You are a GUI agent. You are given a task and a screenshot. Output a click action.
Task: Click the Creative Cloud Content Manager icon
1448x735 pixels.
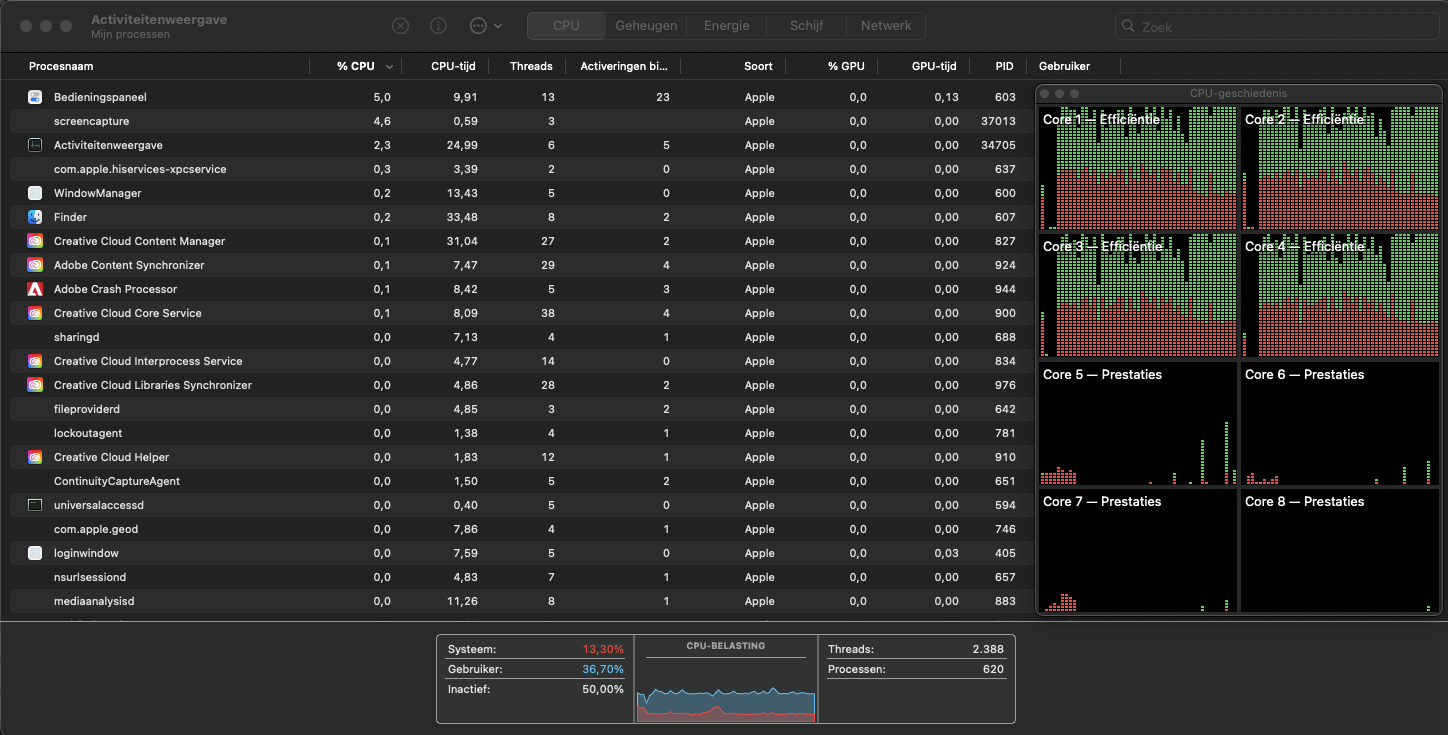[35, 241]
